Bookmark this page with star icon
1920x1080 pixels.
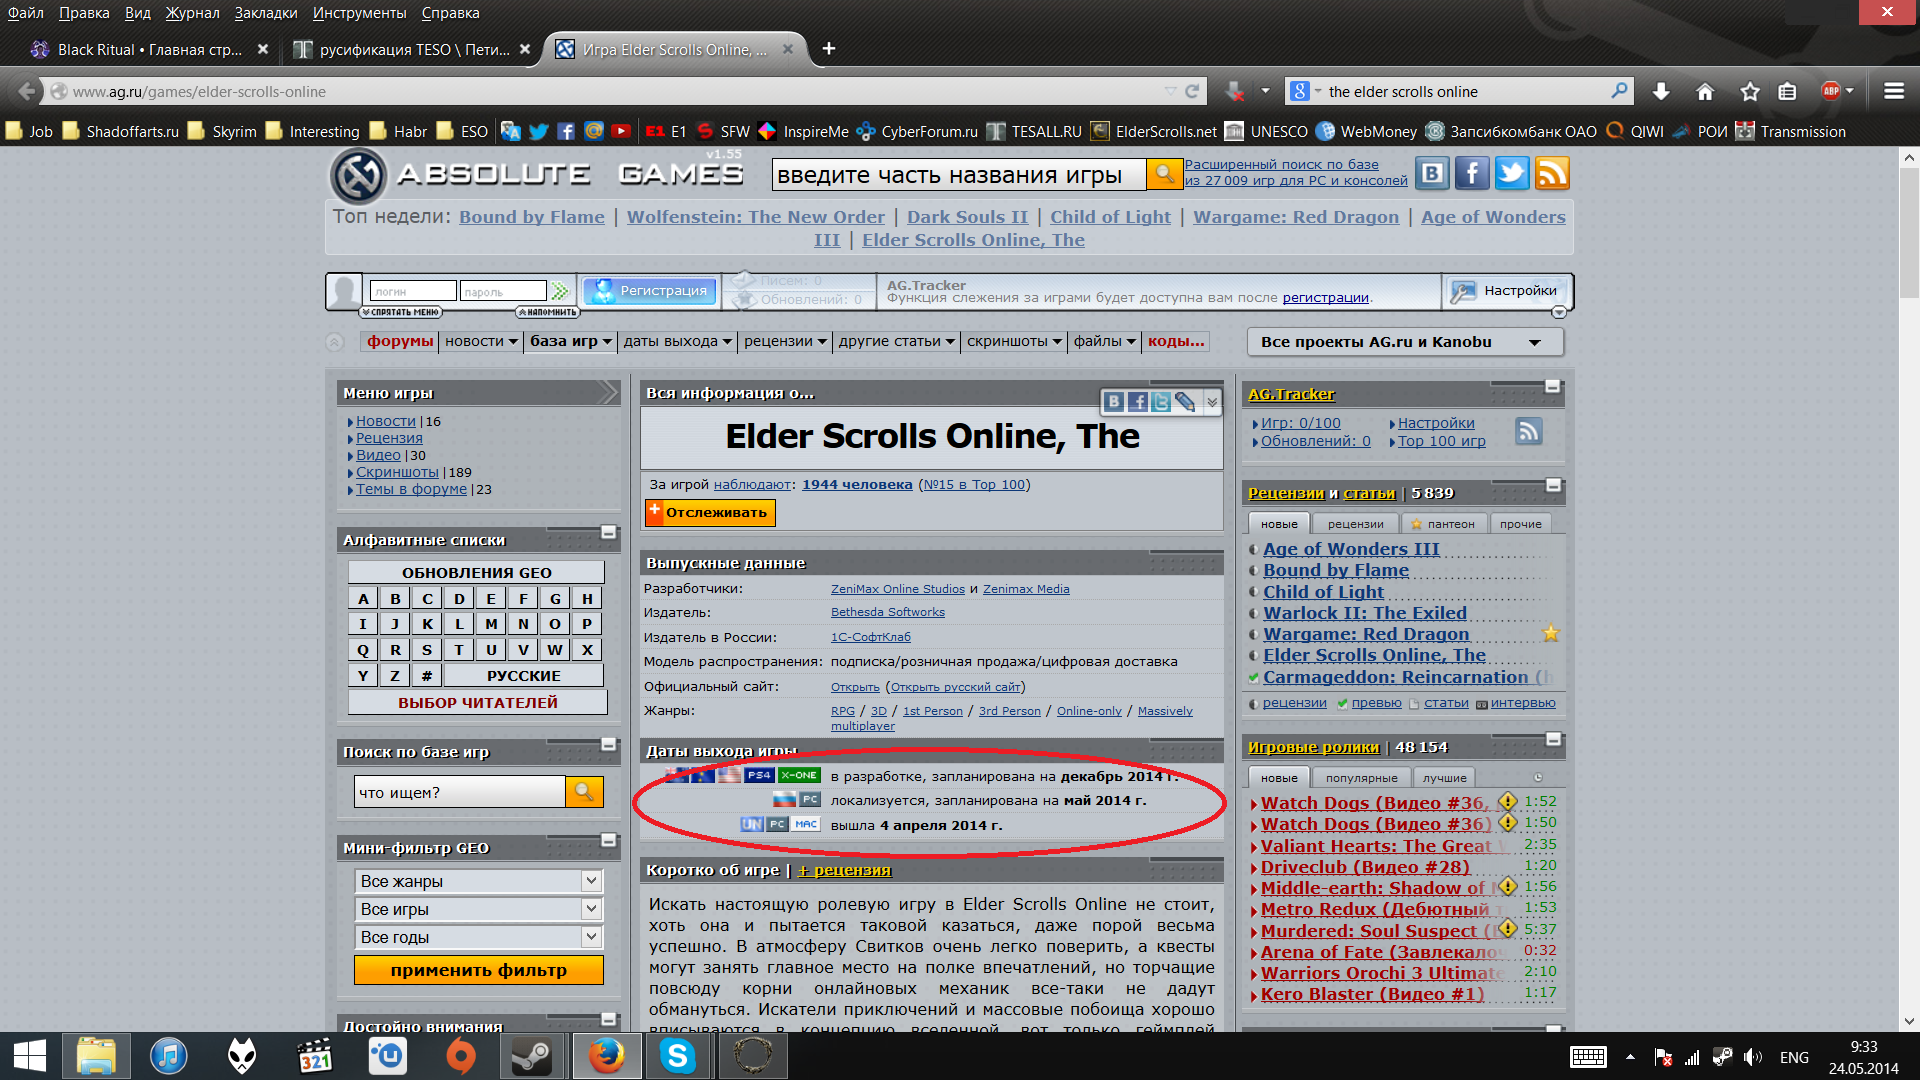coord(1749,91)
